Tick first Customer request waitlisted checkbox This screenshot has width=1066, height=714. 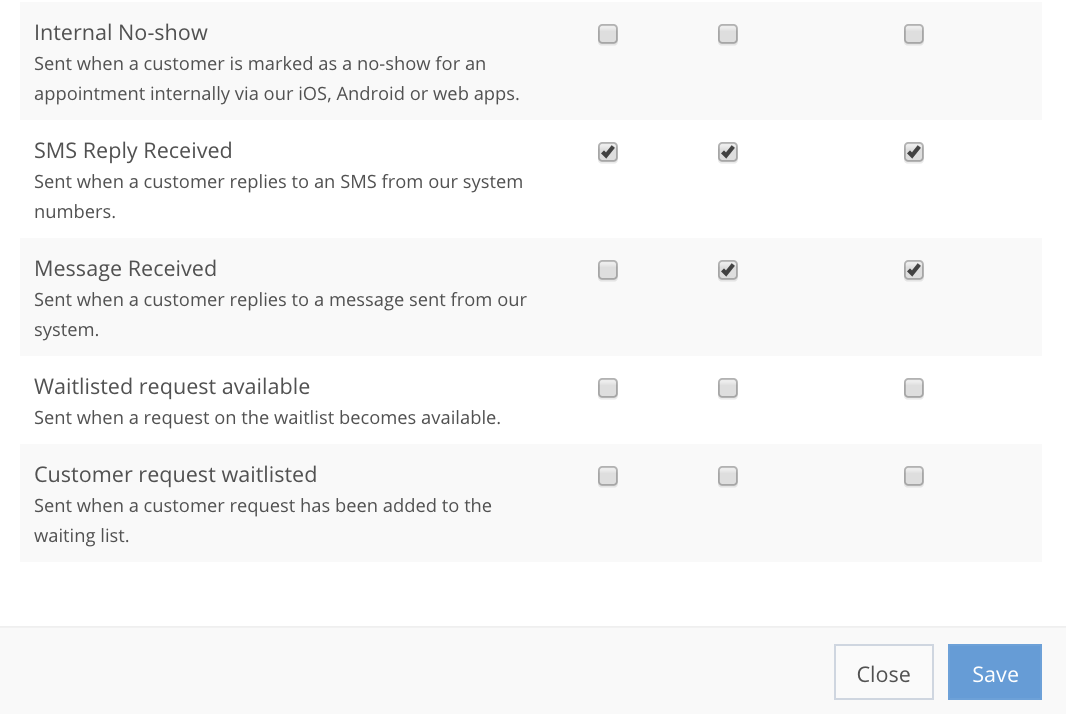click(x=608, y=476)
